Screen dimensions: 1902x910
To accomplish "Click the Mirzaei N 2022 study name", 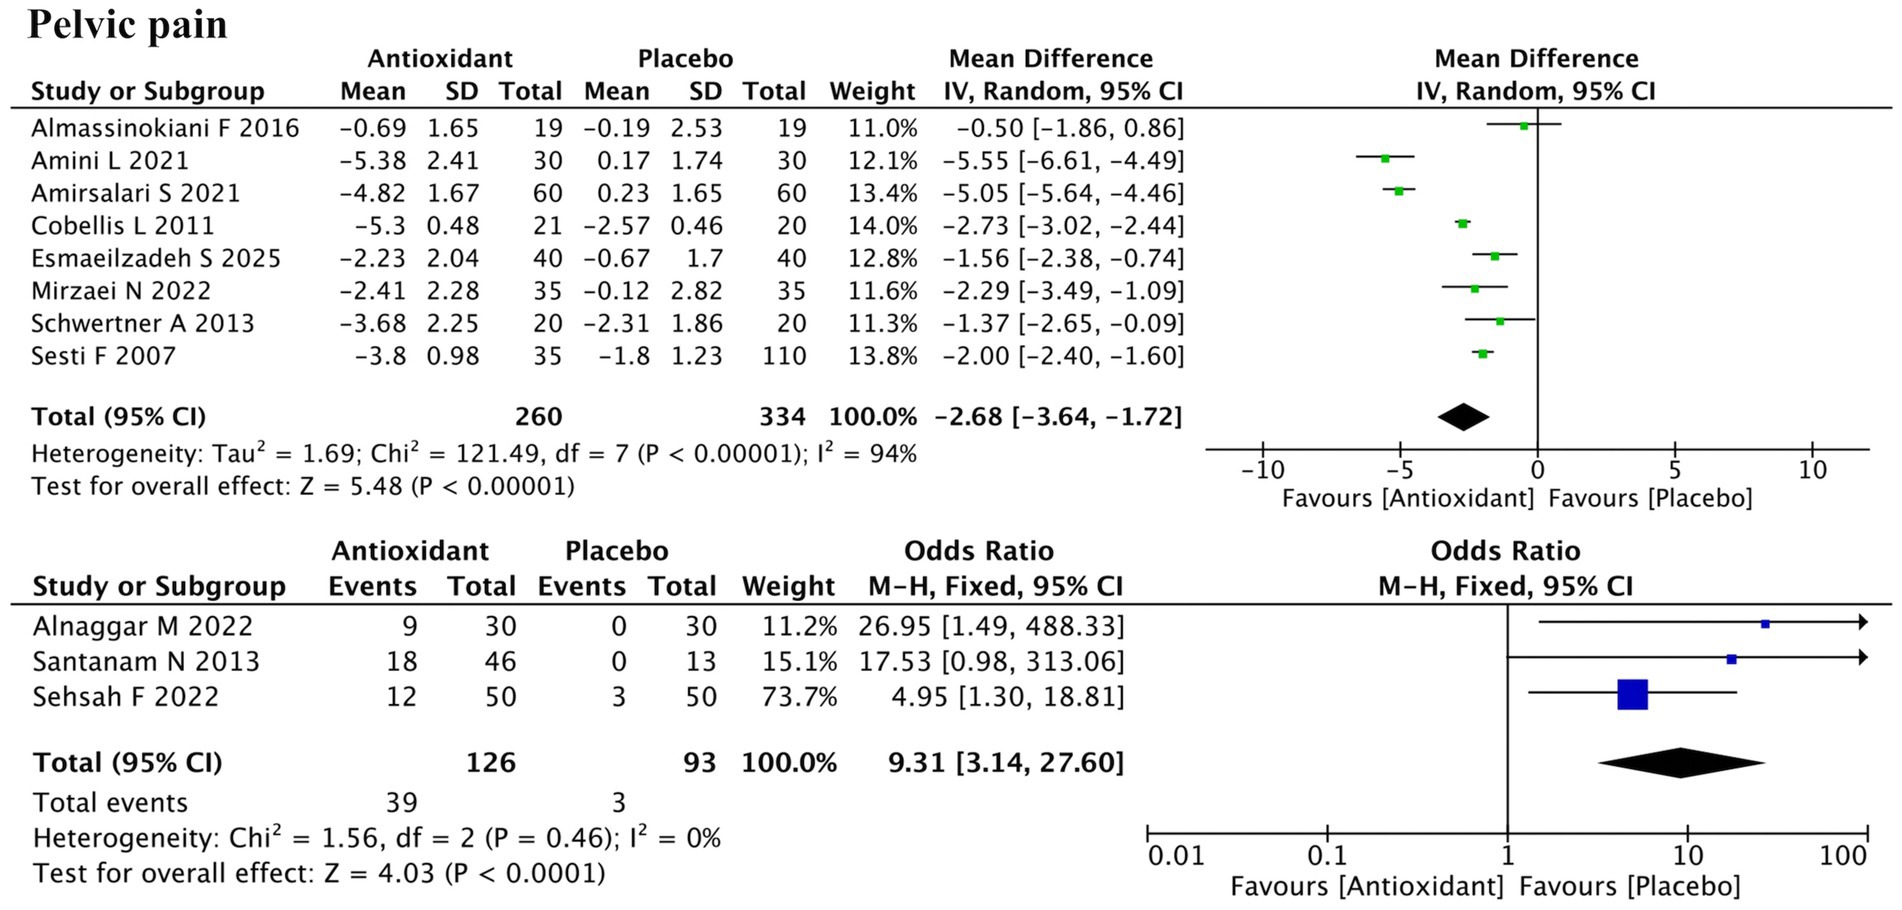I will pyautogui.click(x=121, y=291).
